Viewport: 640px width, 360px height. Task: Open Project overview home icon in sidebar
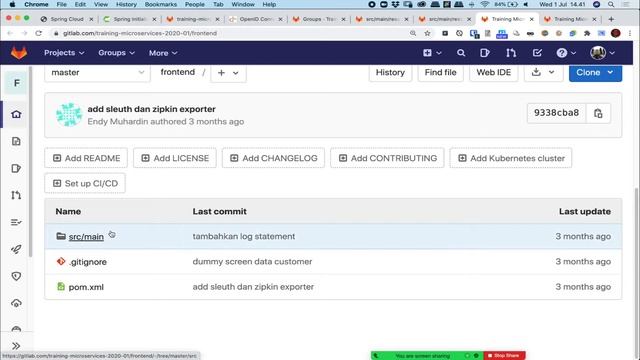click(16, 114)
